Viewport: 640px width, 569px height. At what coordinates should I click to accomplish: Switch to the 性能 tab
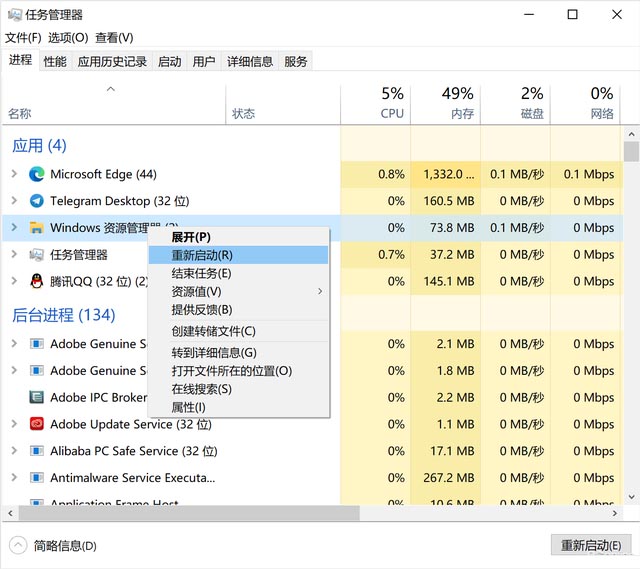click(55, 62)
